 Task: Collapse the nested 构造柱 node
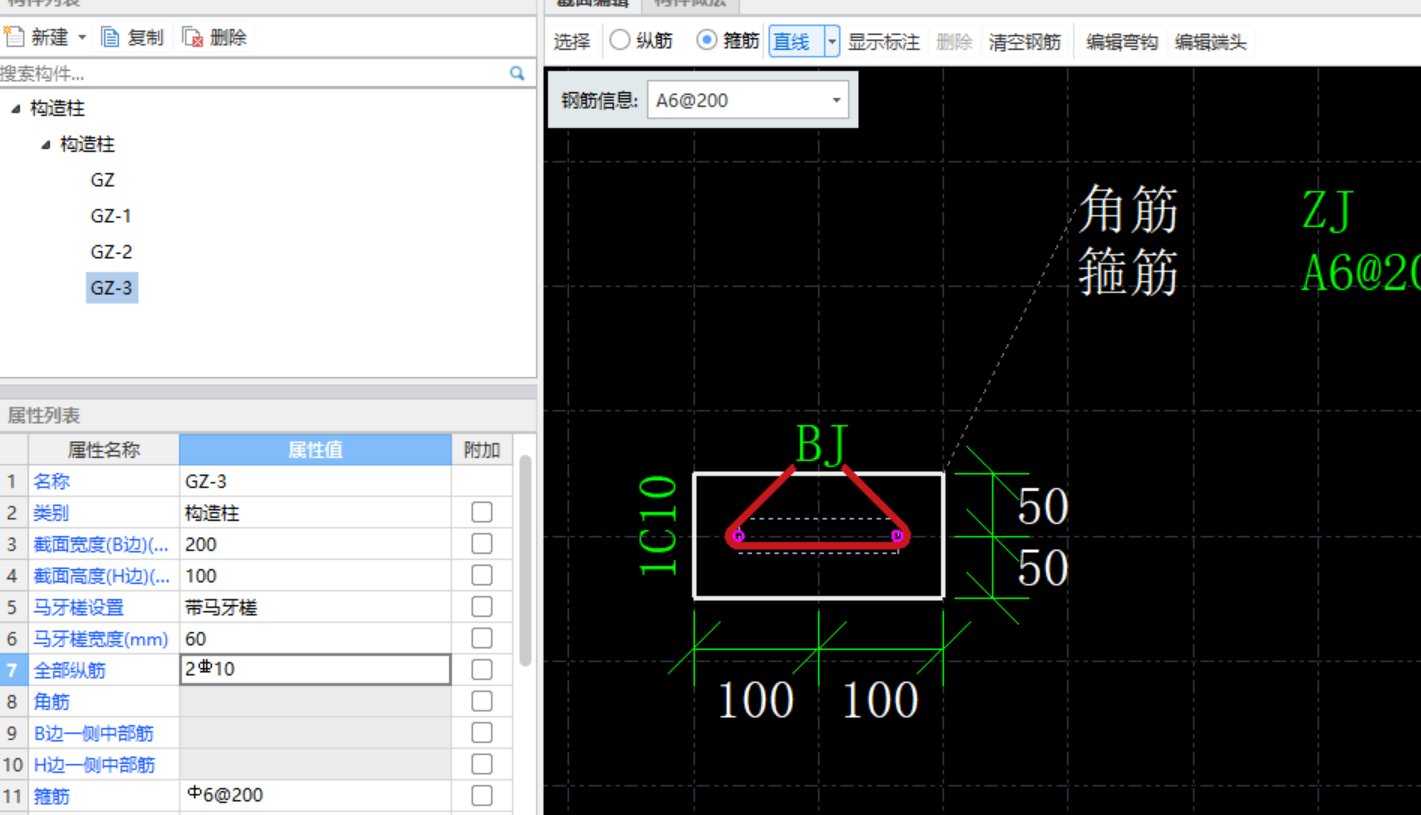tap(45, 144)
